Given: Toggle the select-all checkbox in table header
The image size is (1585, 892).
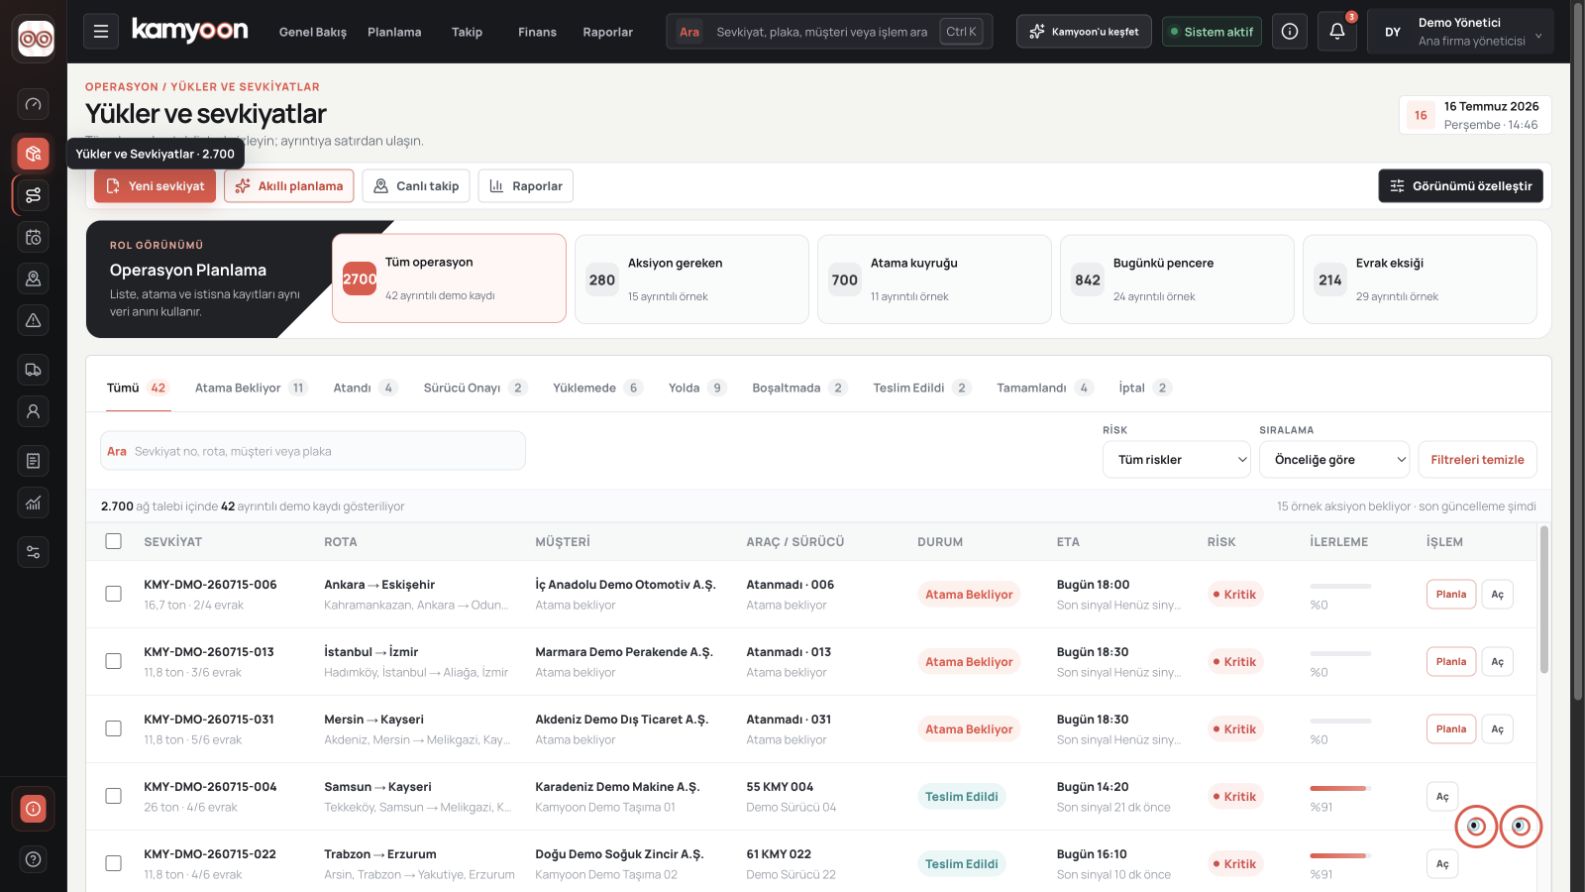Looking at the screenshot, I should [114, 541].
